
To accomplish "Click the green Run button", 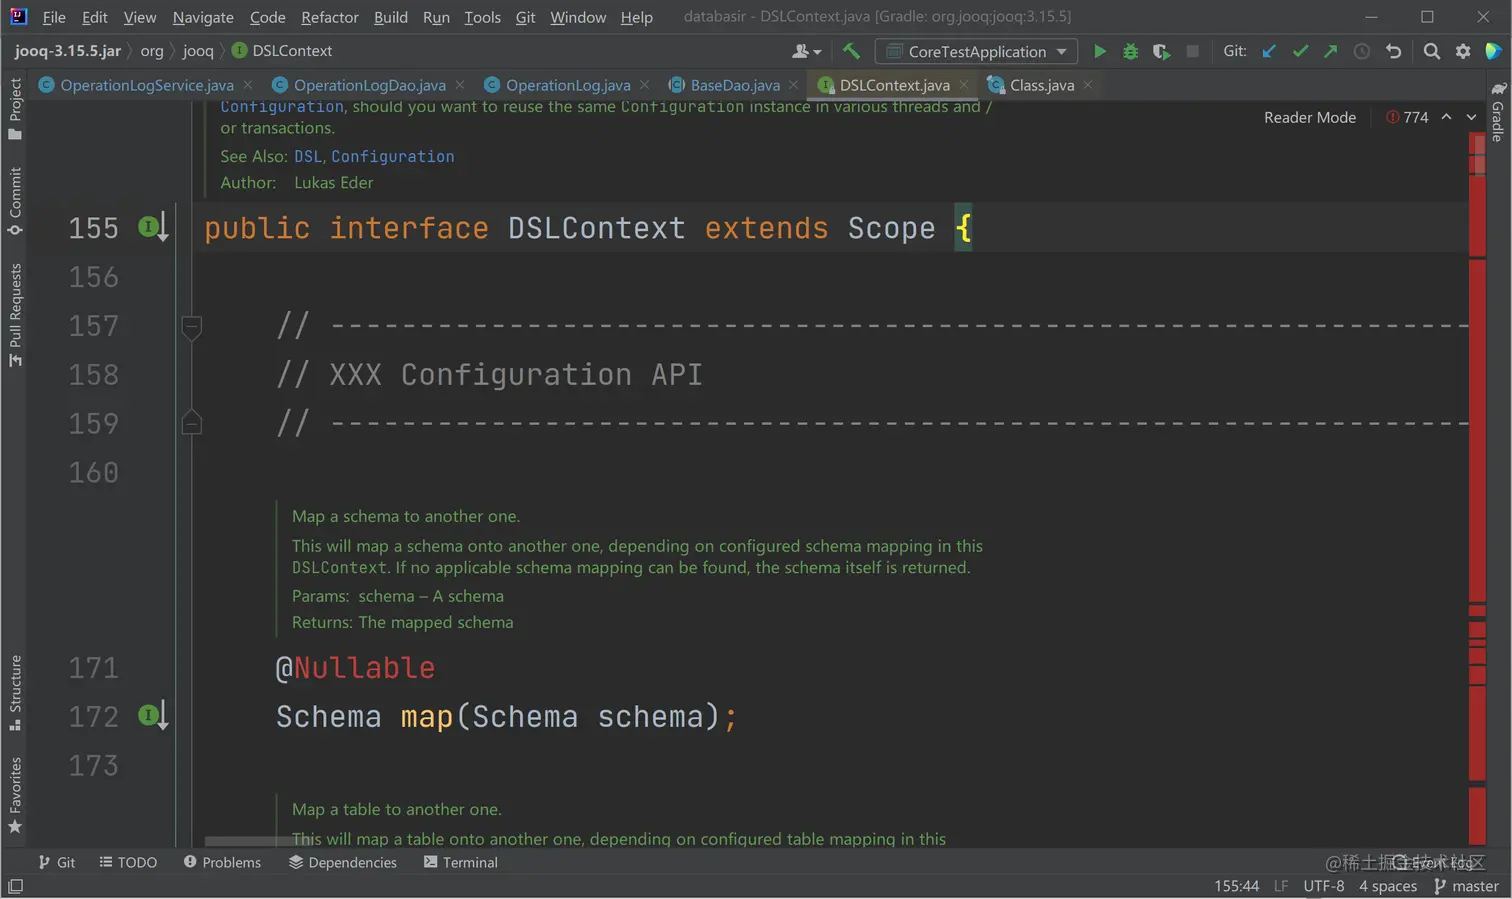I will (x=1099, y=51).
